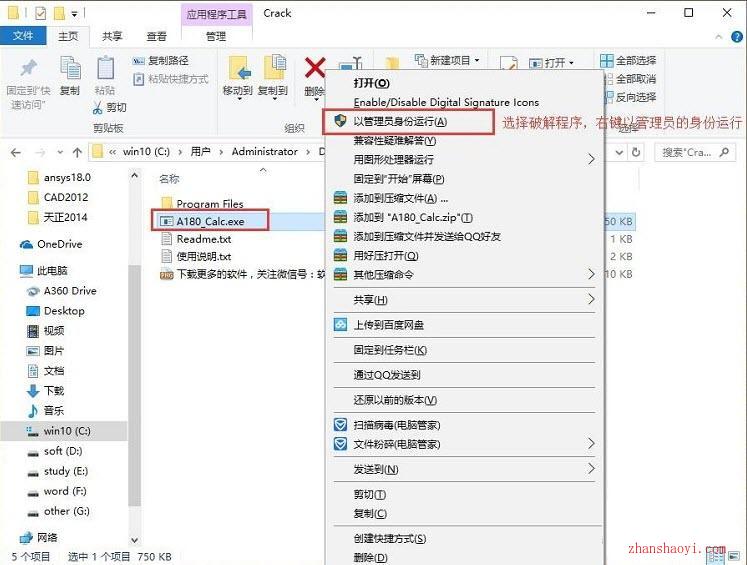Click Select All in ribbon
Viewport: 747px width, 565px height.
(628, 61)
